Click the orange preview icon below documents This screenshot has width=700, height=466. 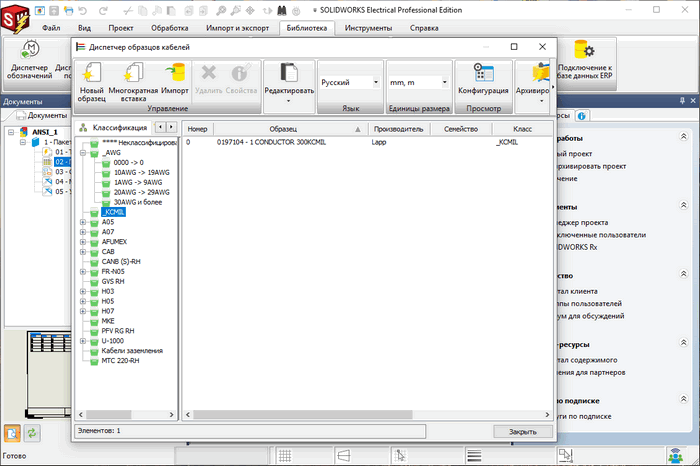[x=12, y=433]
